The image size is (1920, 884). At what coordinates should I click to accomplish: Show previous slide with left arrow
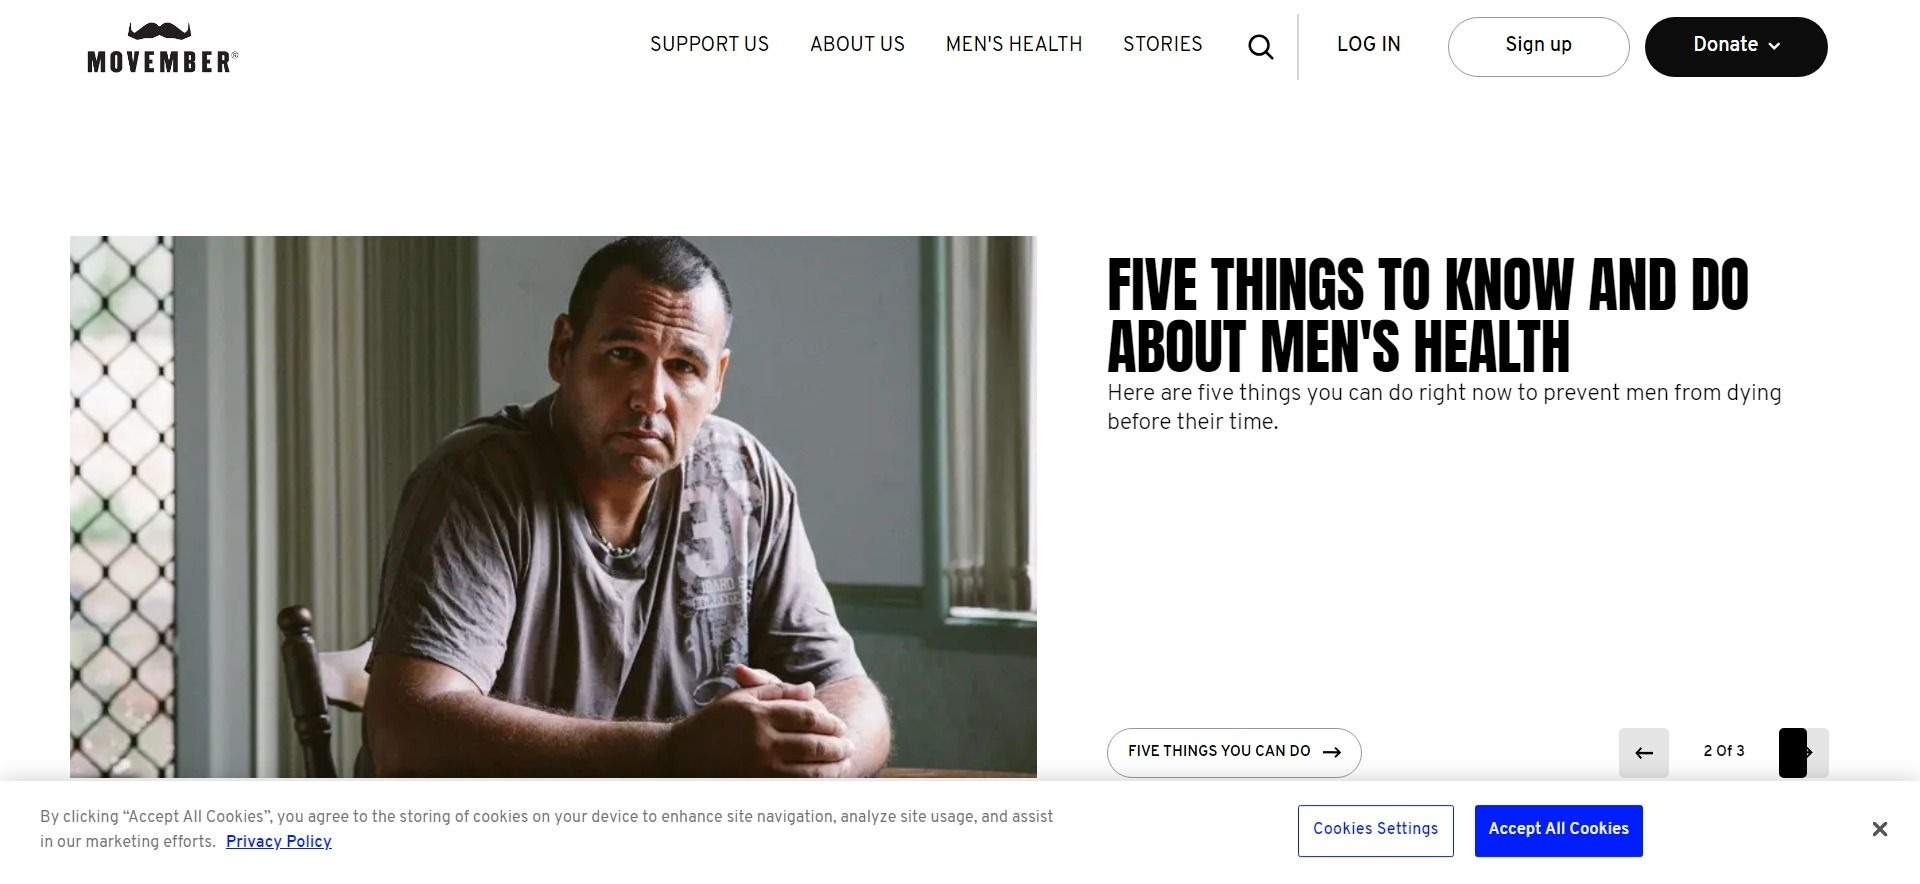pyautogui.click(x=1644, y=753)
